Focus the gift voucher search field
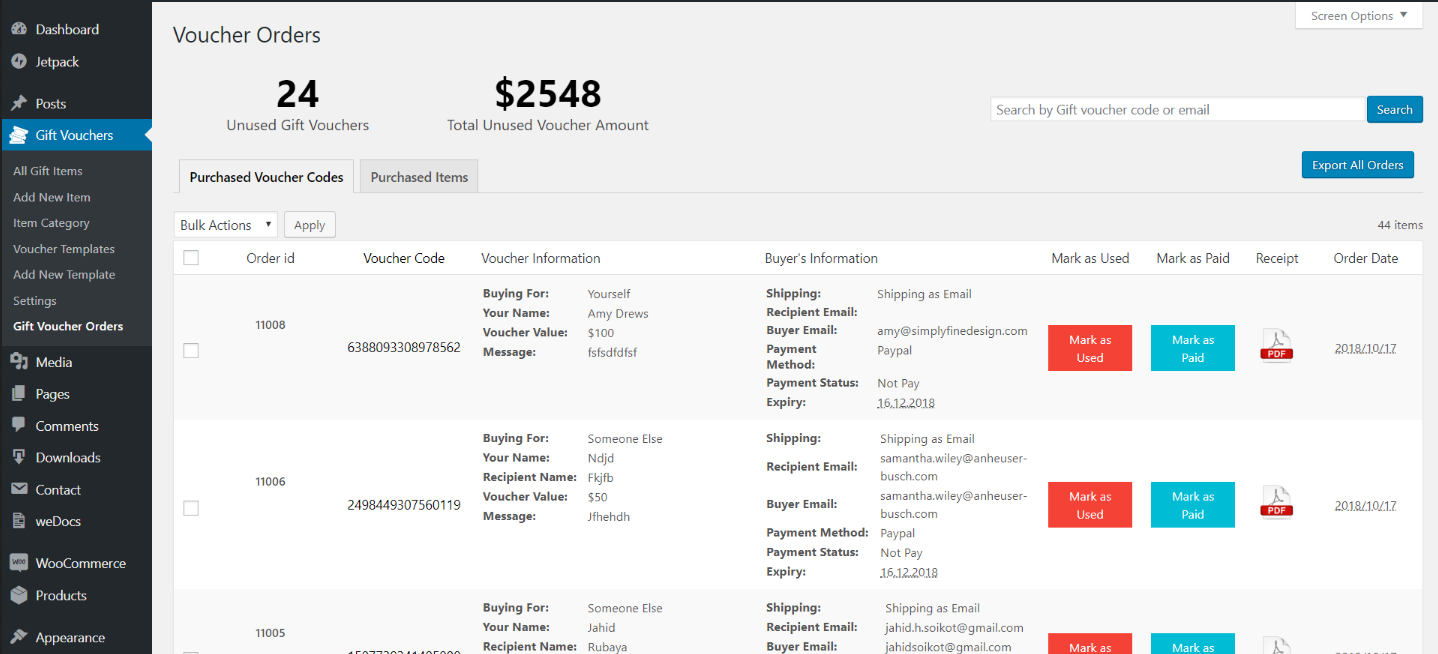The height and width of the screenshot is (654, 1438). point(1178,110)
